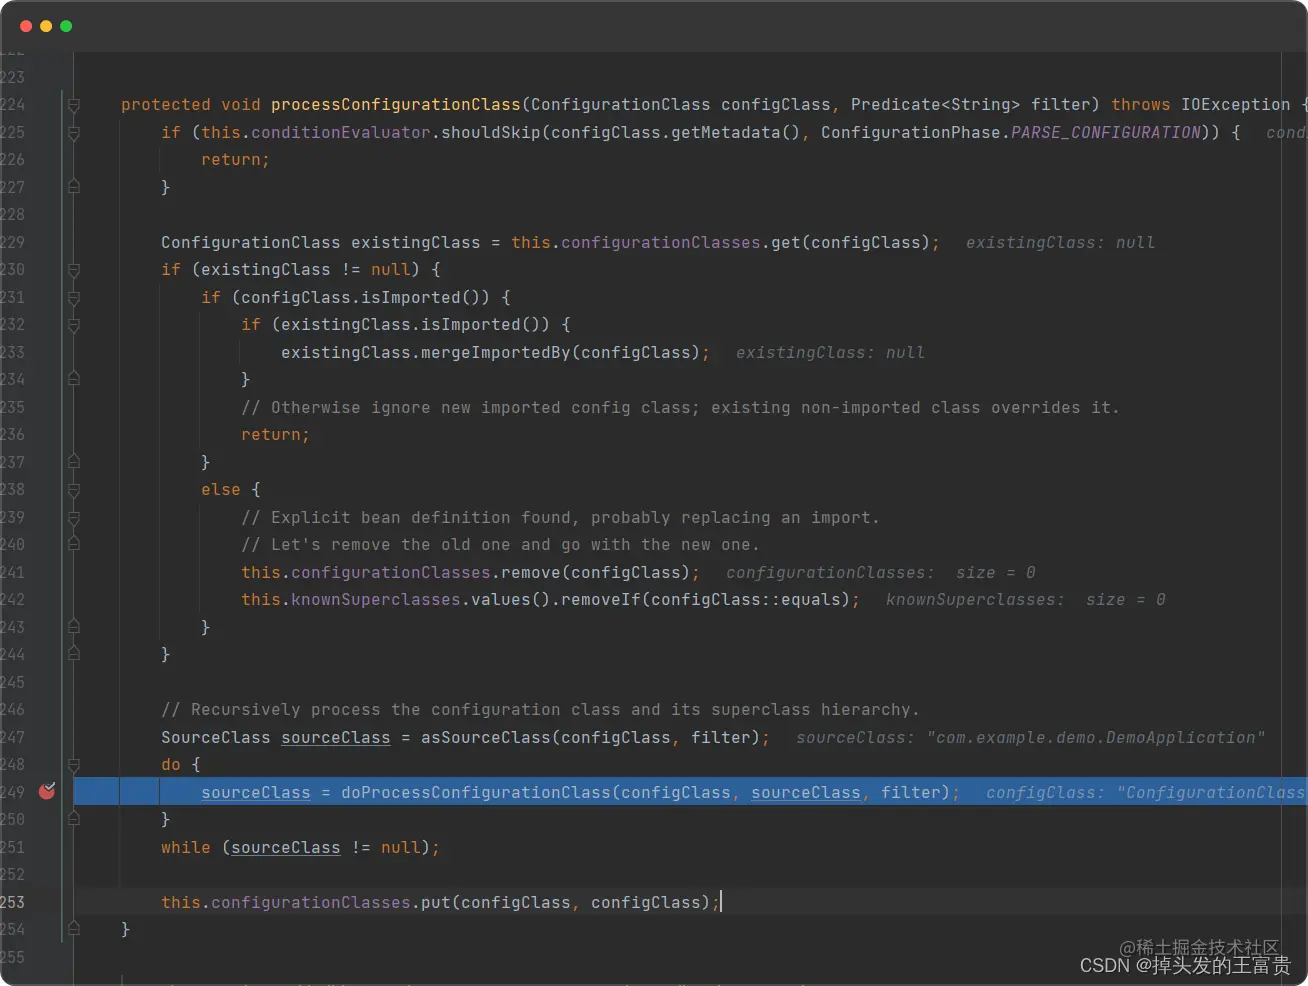This screenshot has width=1308, height=986.
Task: Click the inline hint 'knownSuperclasses: size = 0'
Action: (x=1026, y=599)
